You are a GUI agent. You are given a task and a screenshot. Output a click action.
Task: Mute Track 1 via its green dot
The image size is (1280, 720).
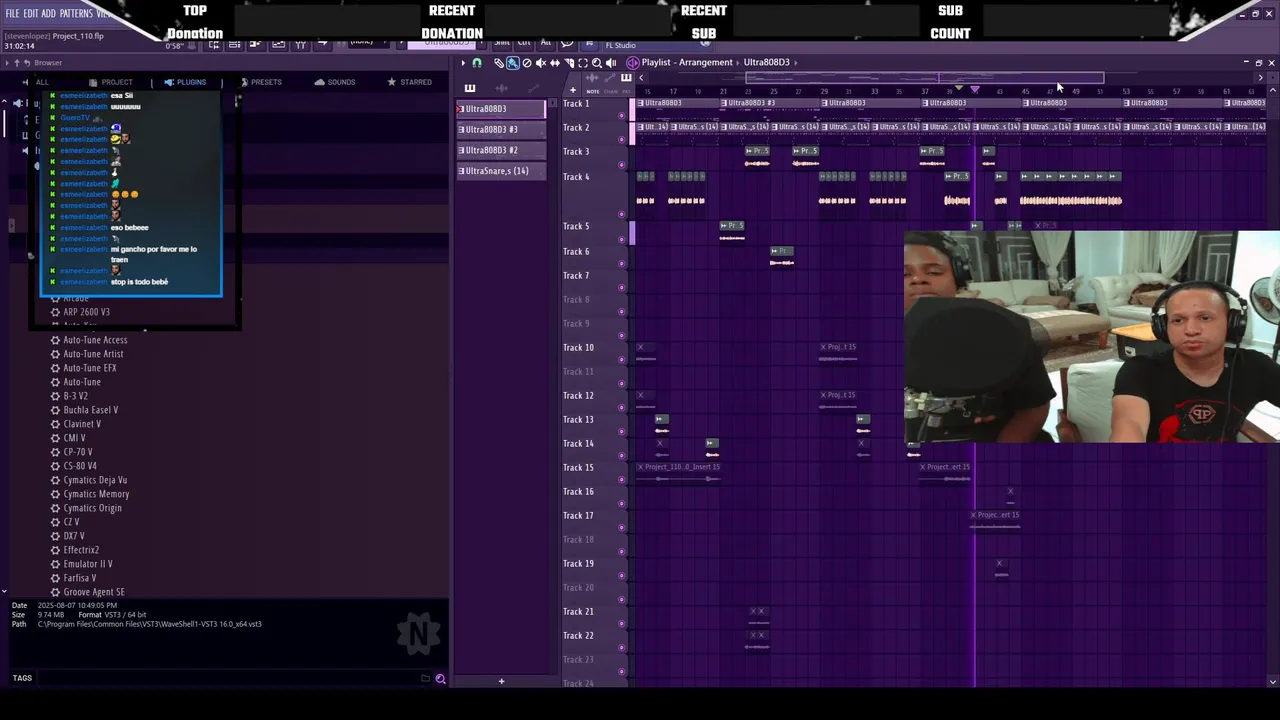622,115
